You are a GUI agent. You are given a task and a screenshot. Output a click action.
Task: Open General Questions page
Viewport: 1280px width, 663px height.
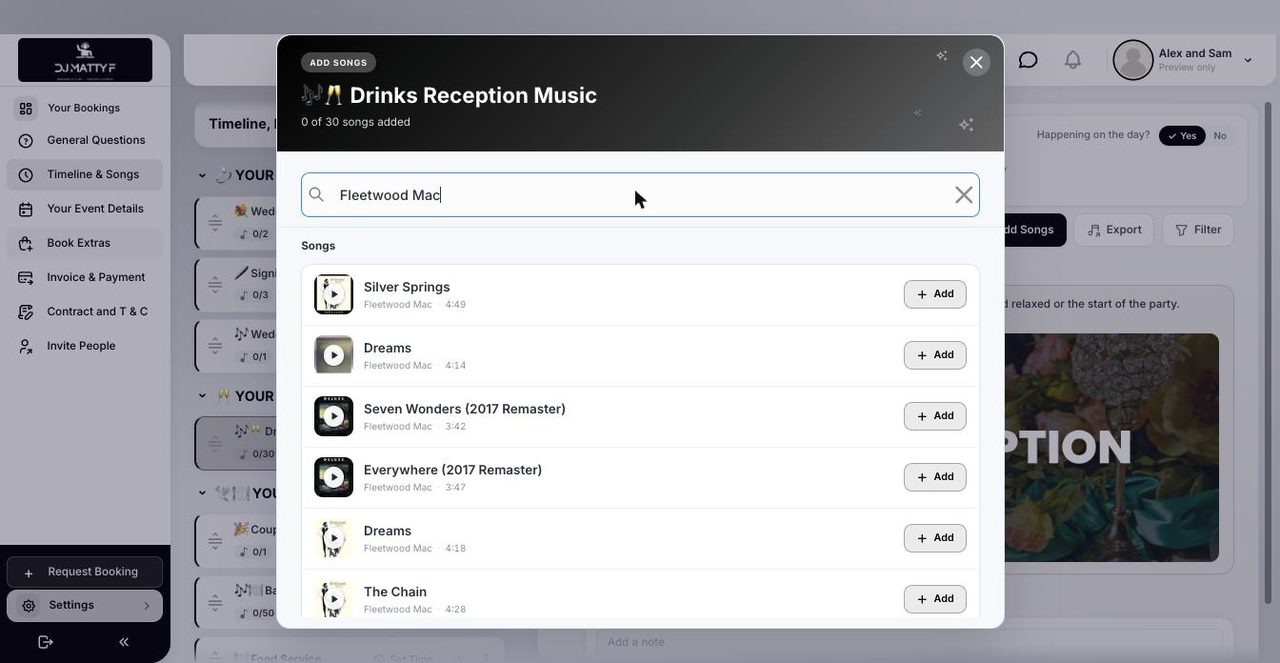click(85, 140)
